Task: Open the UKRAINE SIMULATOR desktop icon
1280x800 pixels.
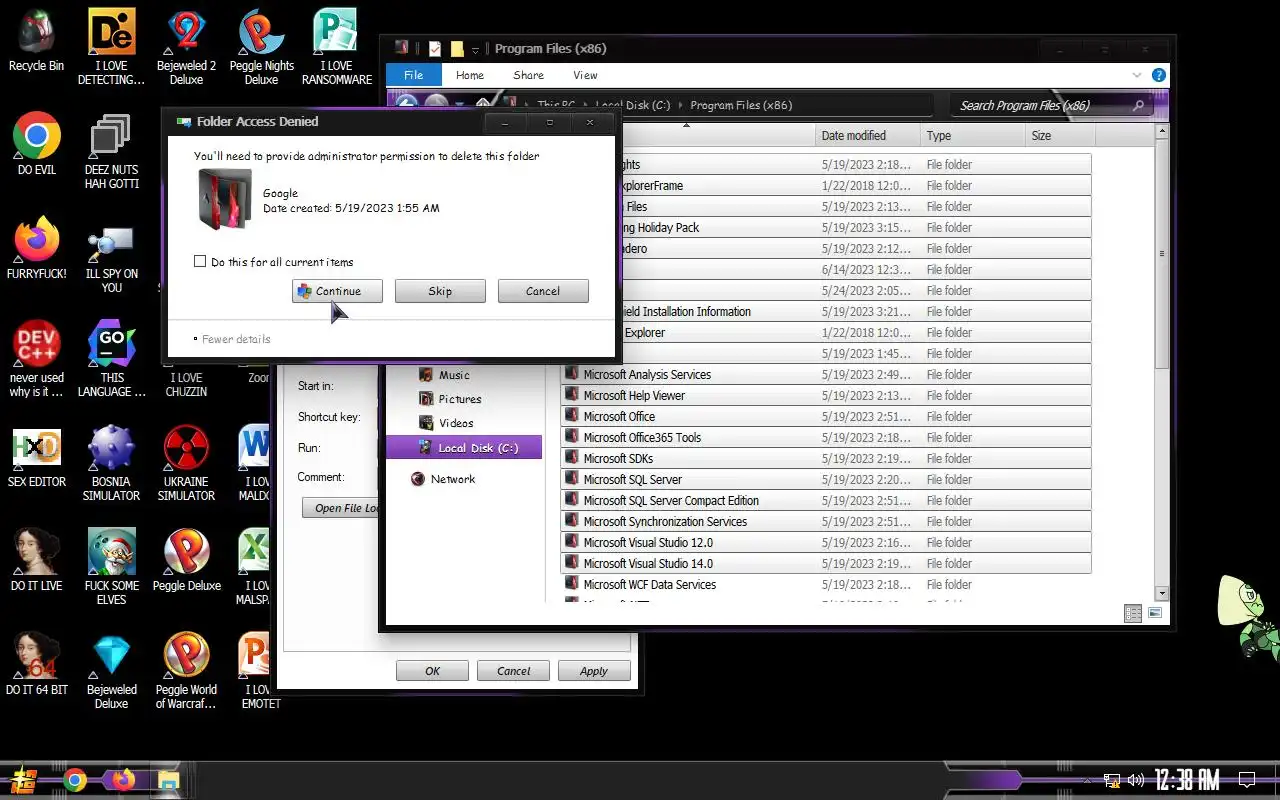Action: pyautogui.click(x=186, y=463)
